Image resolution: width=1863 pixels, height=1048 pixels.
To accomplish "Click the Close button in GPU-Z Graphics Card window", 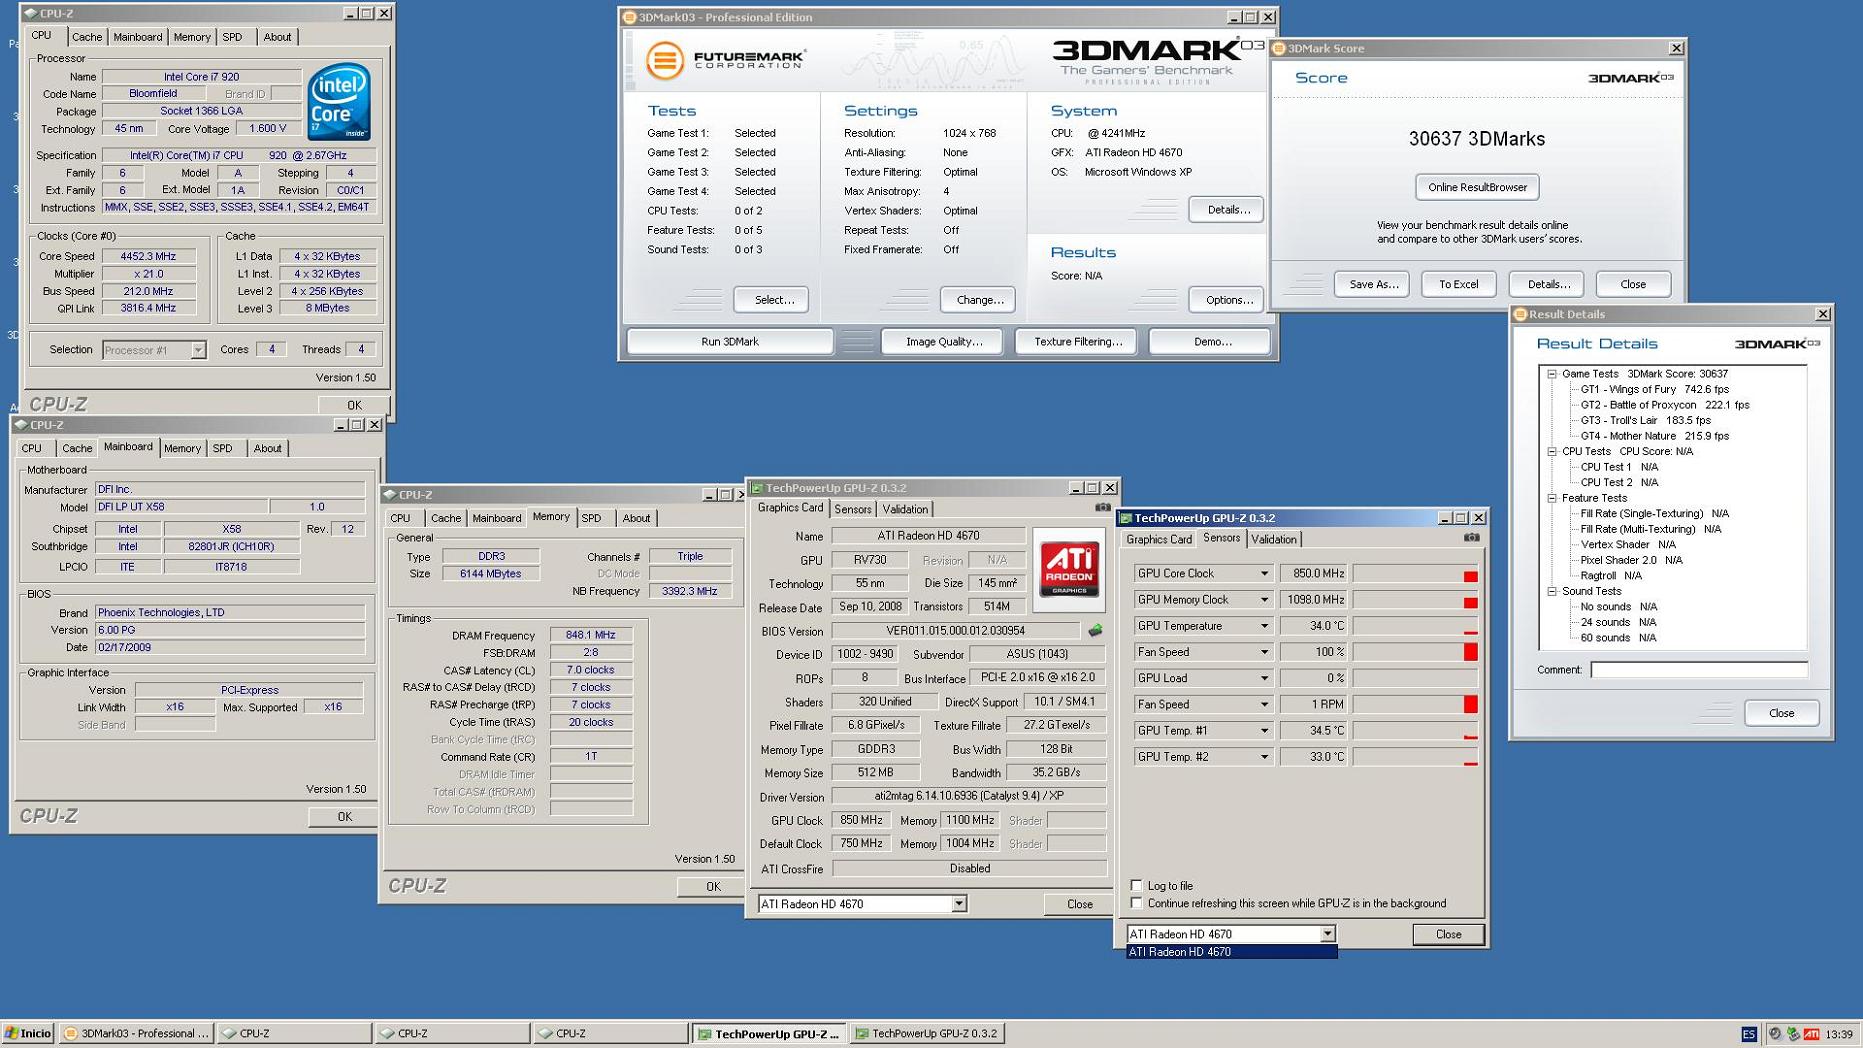I will point(1078,904).
